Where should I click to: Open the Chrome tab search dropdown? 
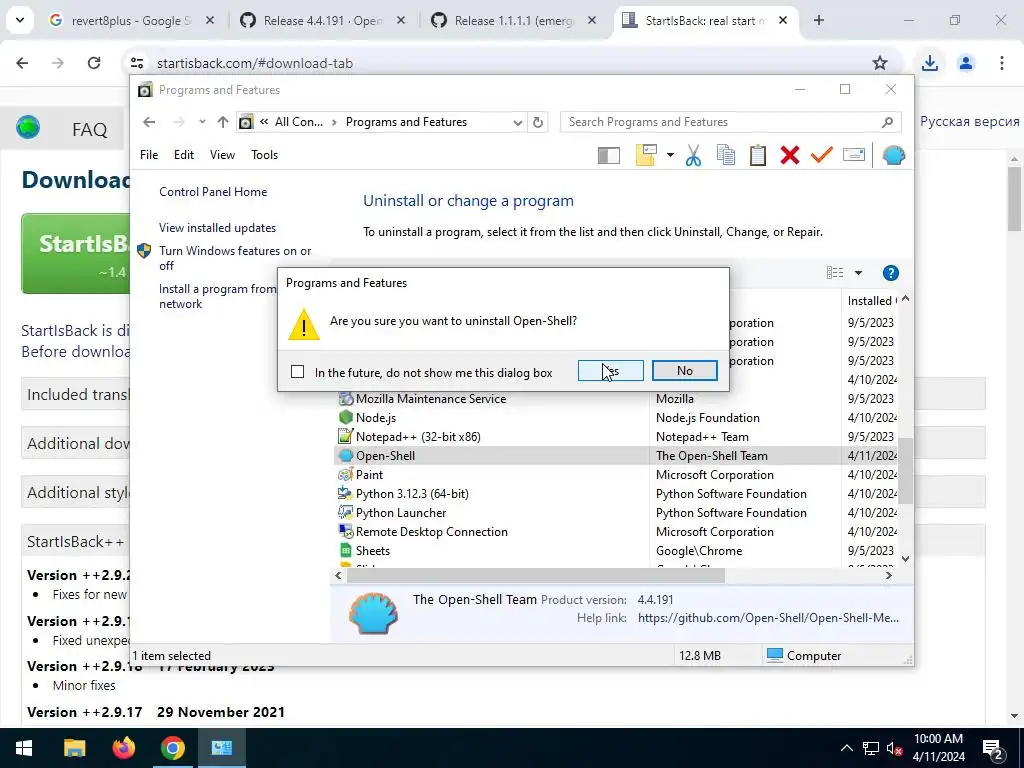click(20, 20)
